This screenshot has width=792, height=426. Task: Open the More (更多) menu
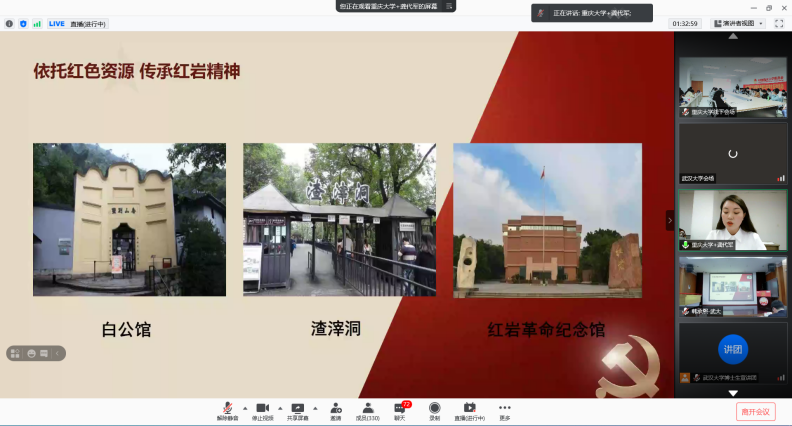[505, 409]
